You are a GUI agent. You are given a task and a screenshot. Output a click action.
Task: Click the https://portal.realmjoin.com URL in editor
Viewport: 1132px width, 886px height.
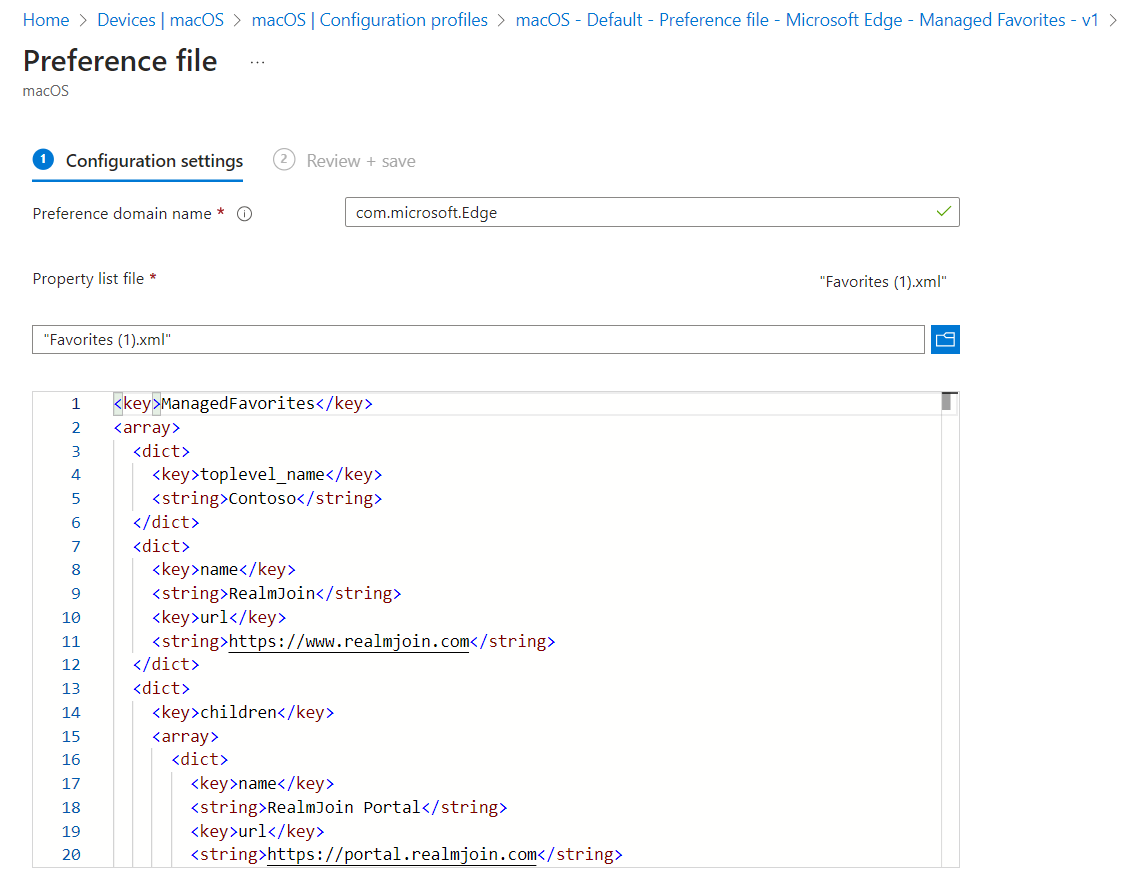(402, 854)
